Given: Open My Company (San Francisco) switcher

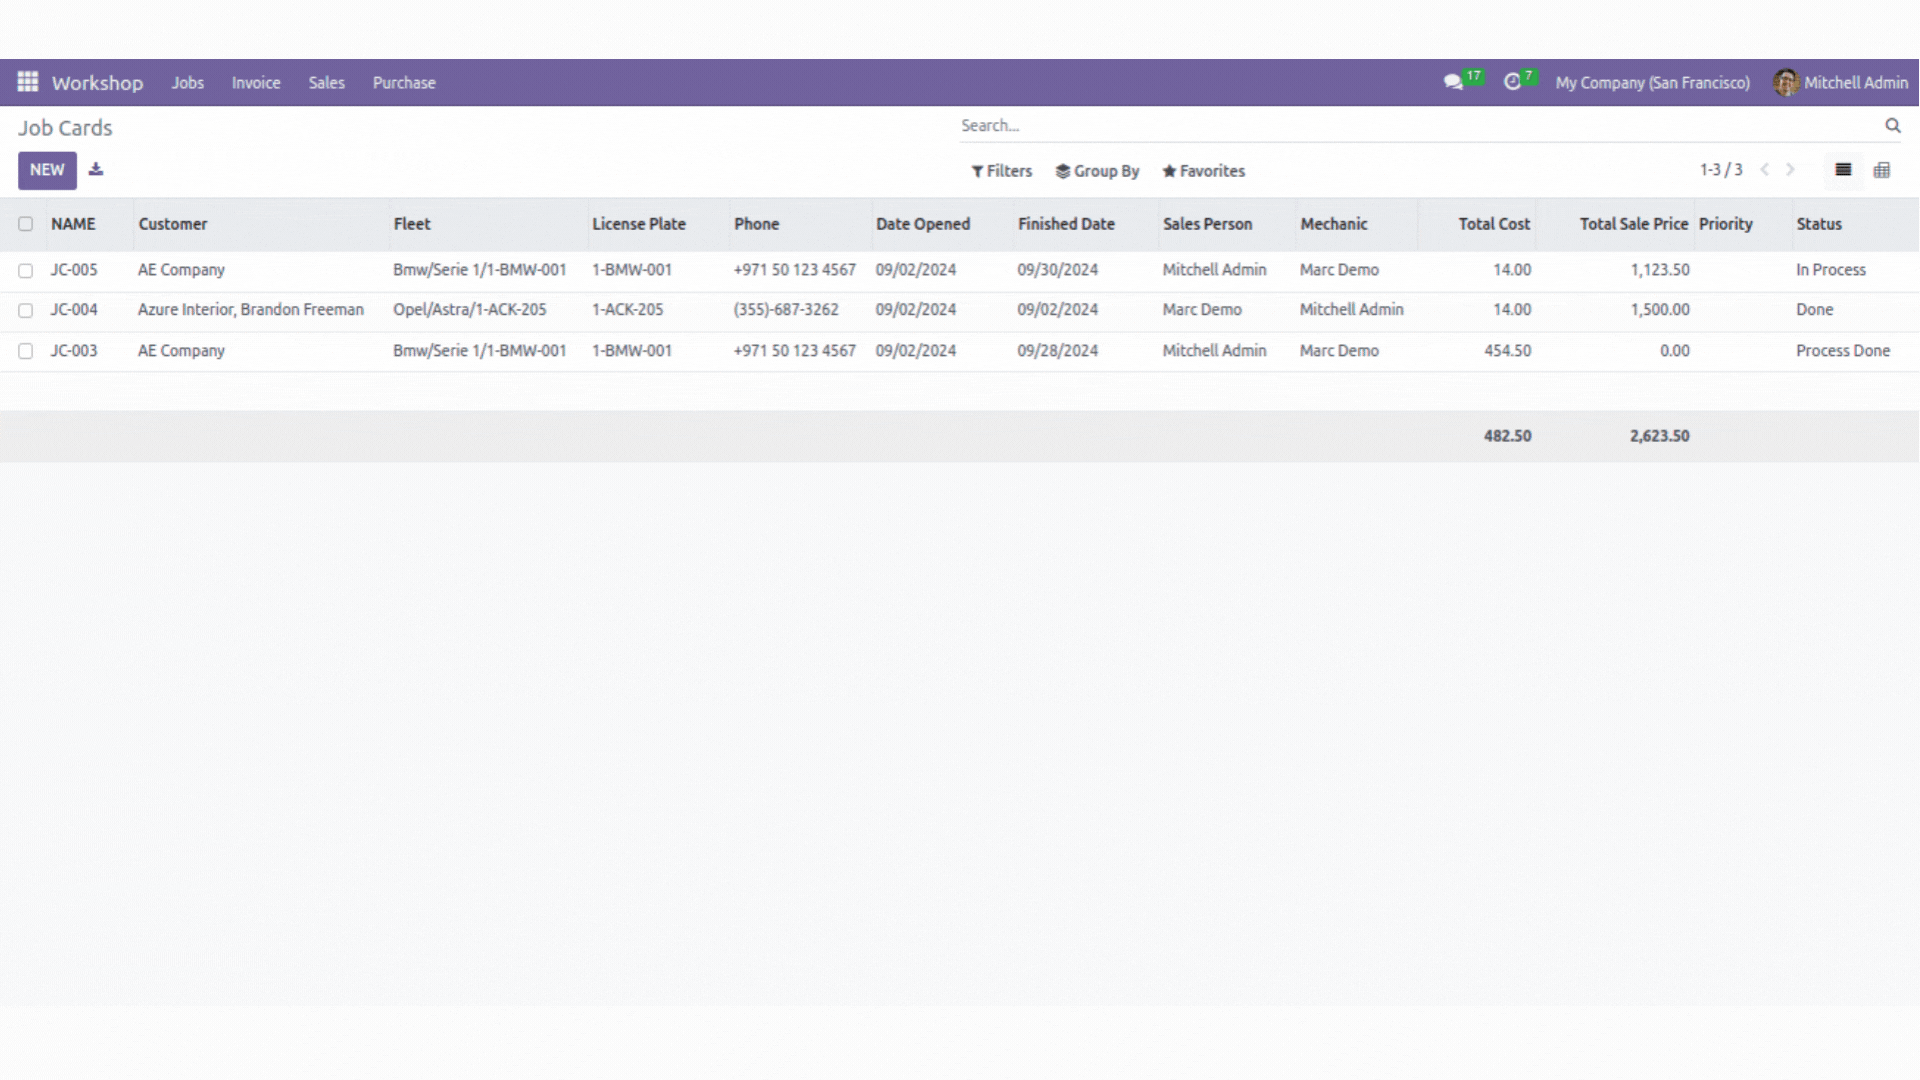Looking at the screenshot, I should [x=1652, y=83].
